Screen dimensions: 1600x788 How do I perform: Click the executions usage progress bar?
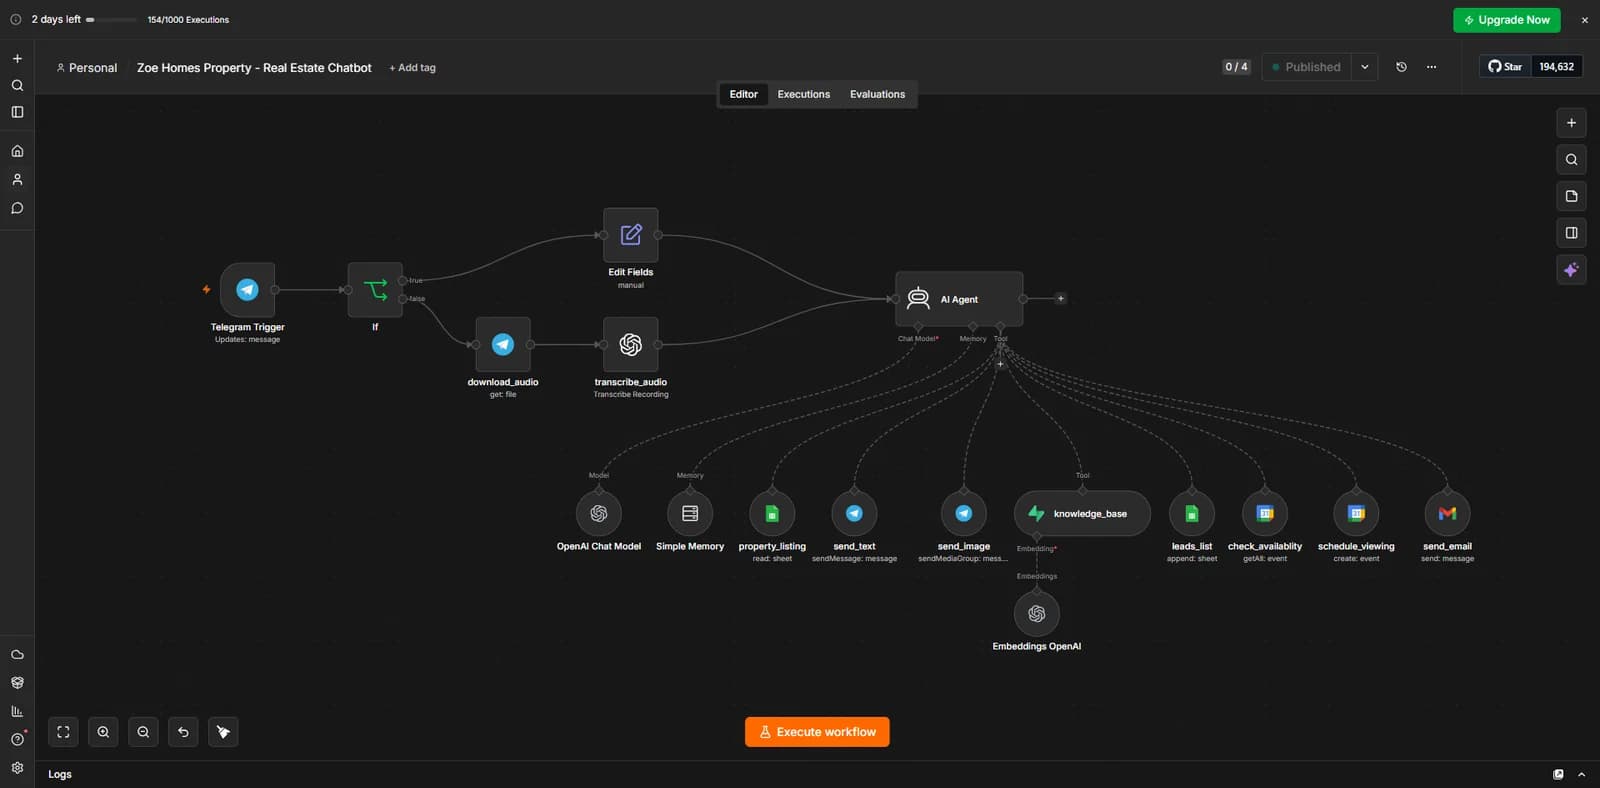112,20
